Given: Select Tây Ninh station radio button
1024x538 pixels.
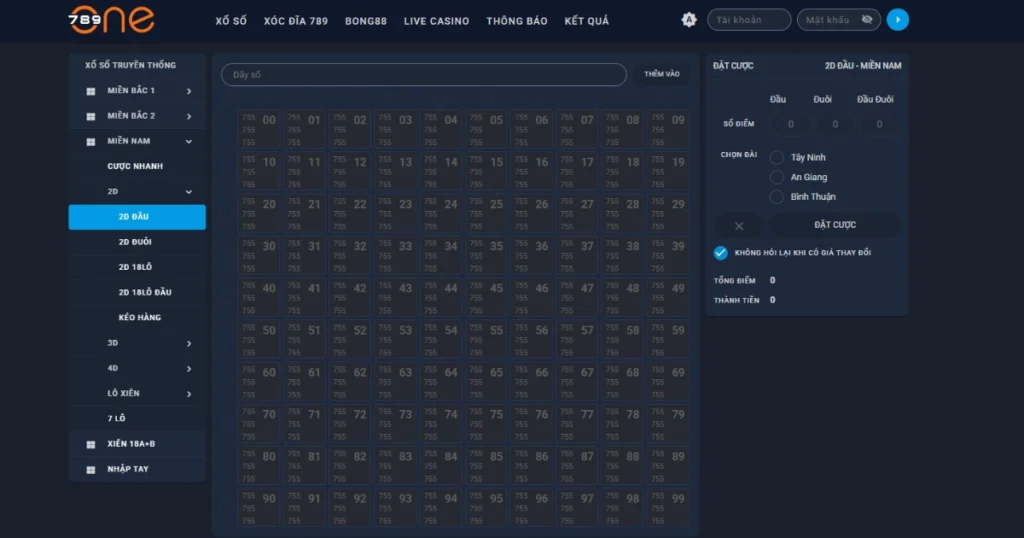Looking at the screenshot, I should [776, 157].
